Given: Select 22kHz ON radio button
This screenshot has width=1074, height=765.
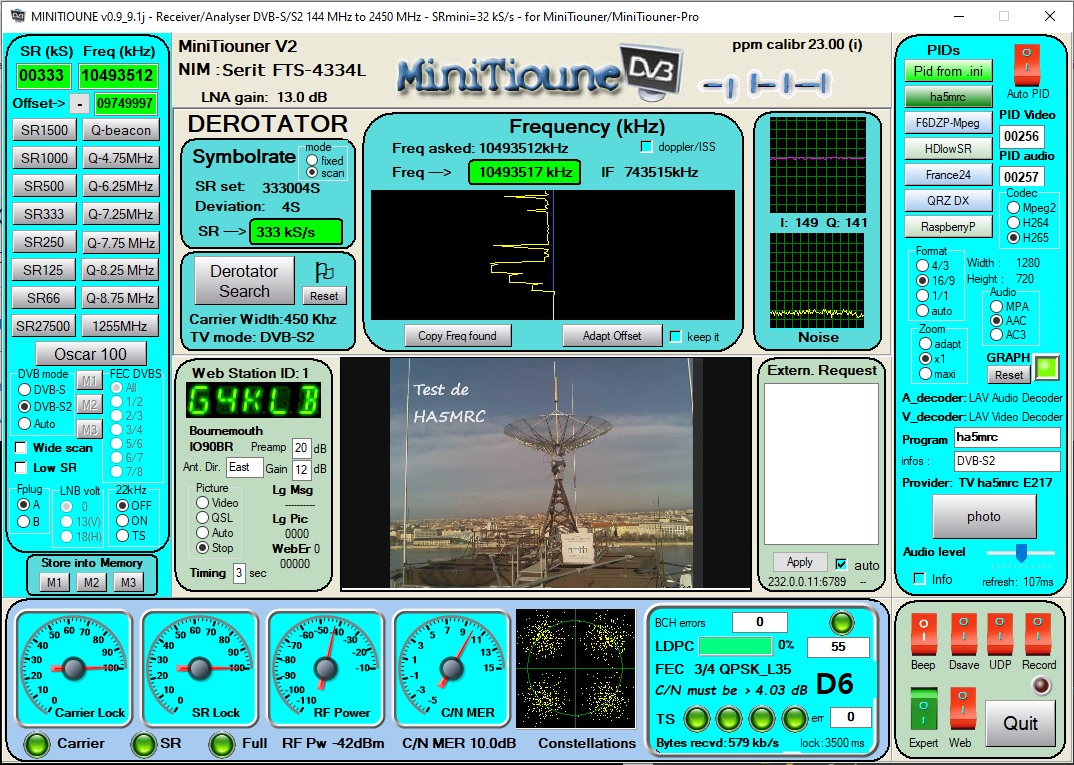Looking at the screenshot, I should tap(123, 521).
